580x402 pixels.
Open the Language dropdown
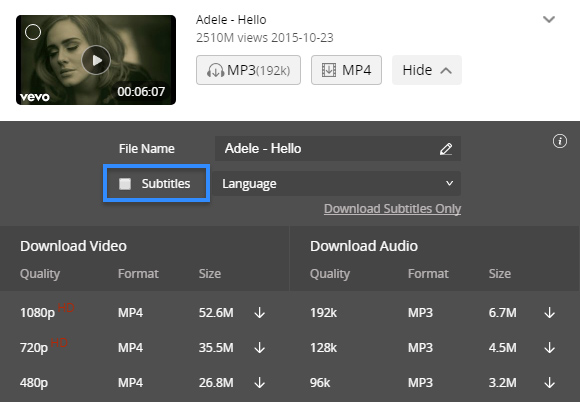pyautogui.click(x=338, y=183)
